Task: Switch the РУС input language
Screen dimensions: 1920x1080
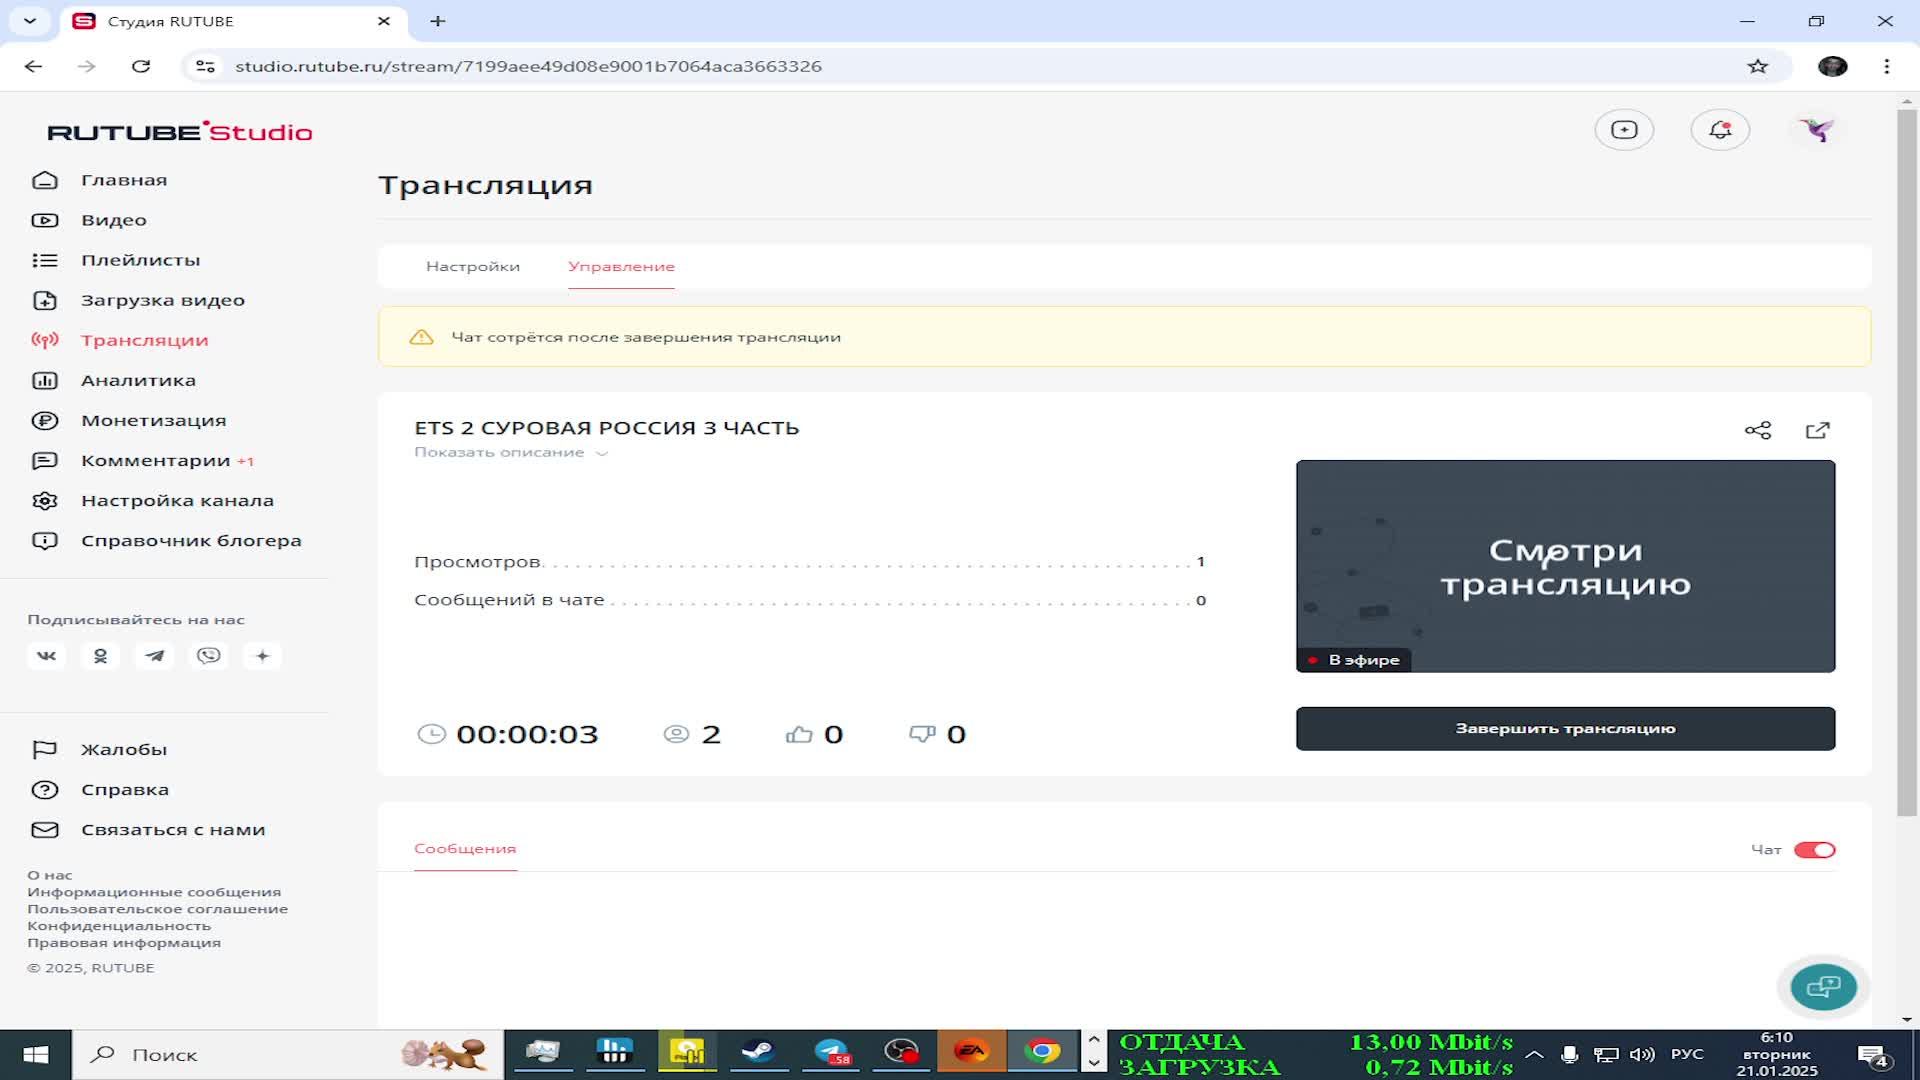Action: click(1687, 1054)
